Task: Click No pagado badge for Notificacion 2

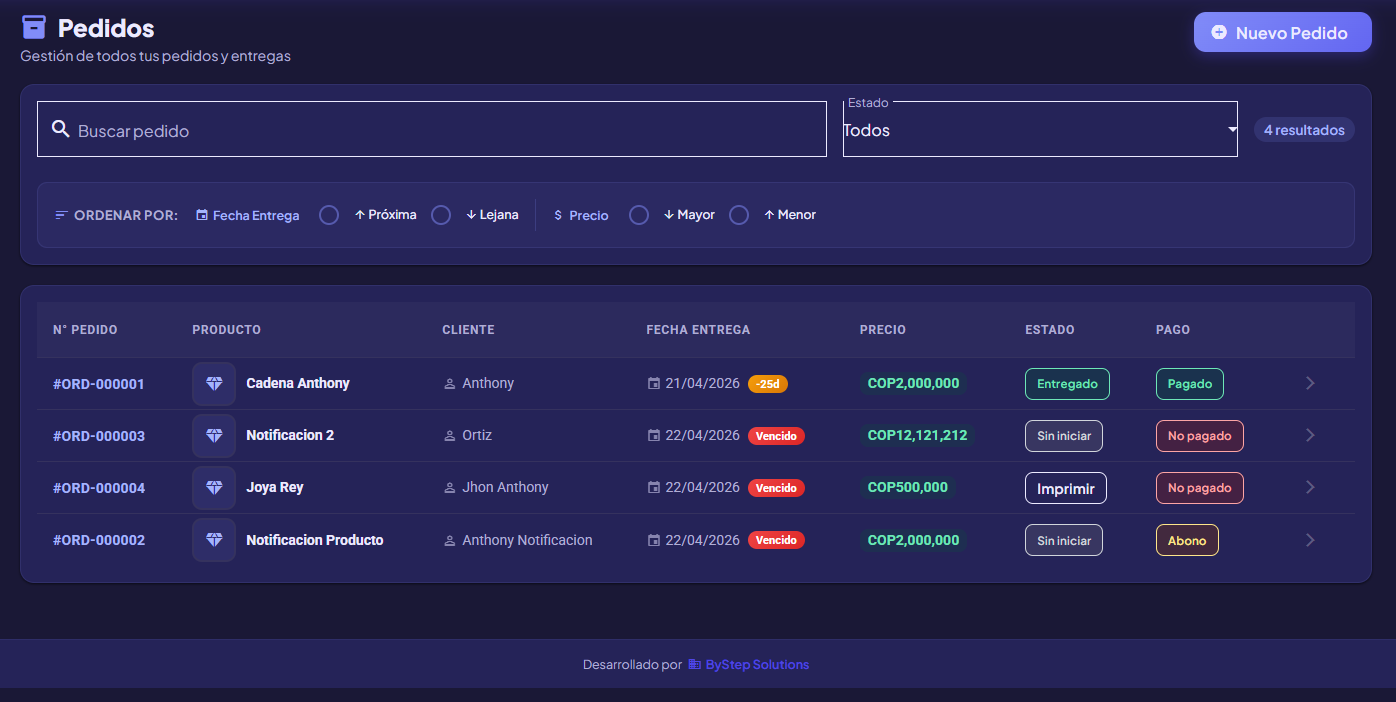Action: point(1200,436)
